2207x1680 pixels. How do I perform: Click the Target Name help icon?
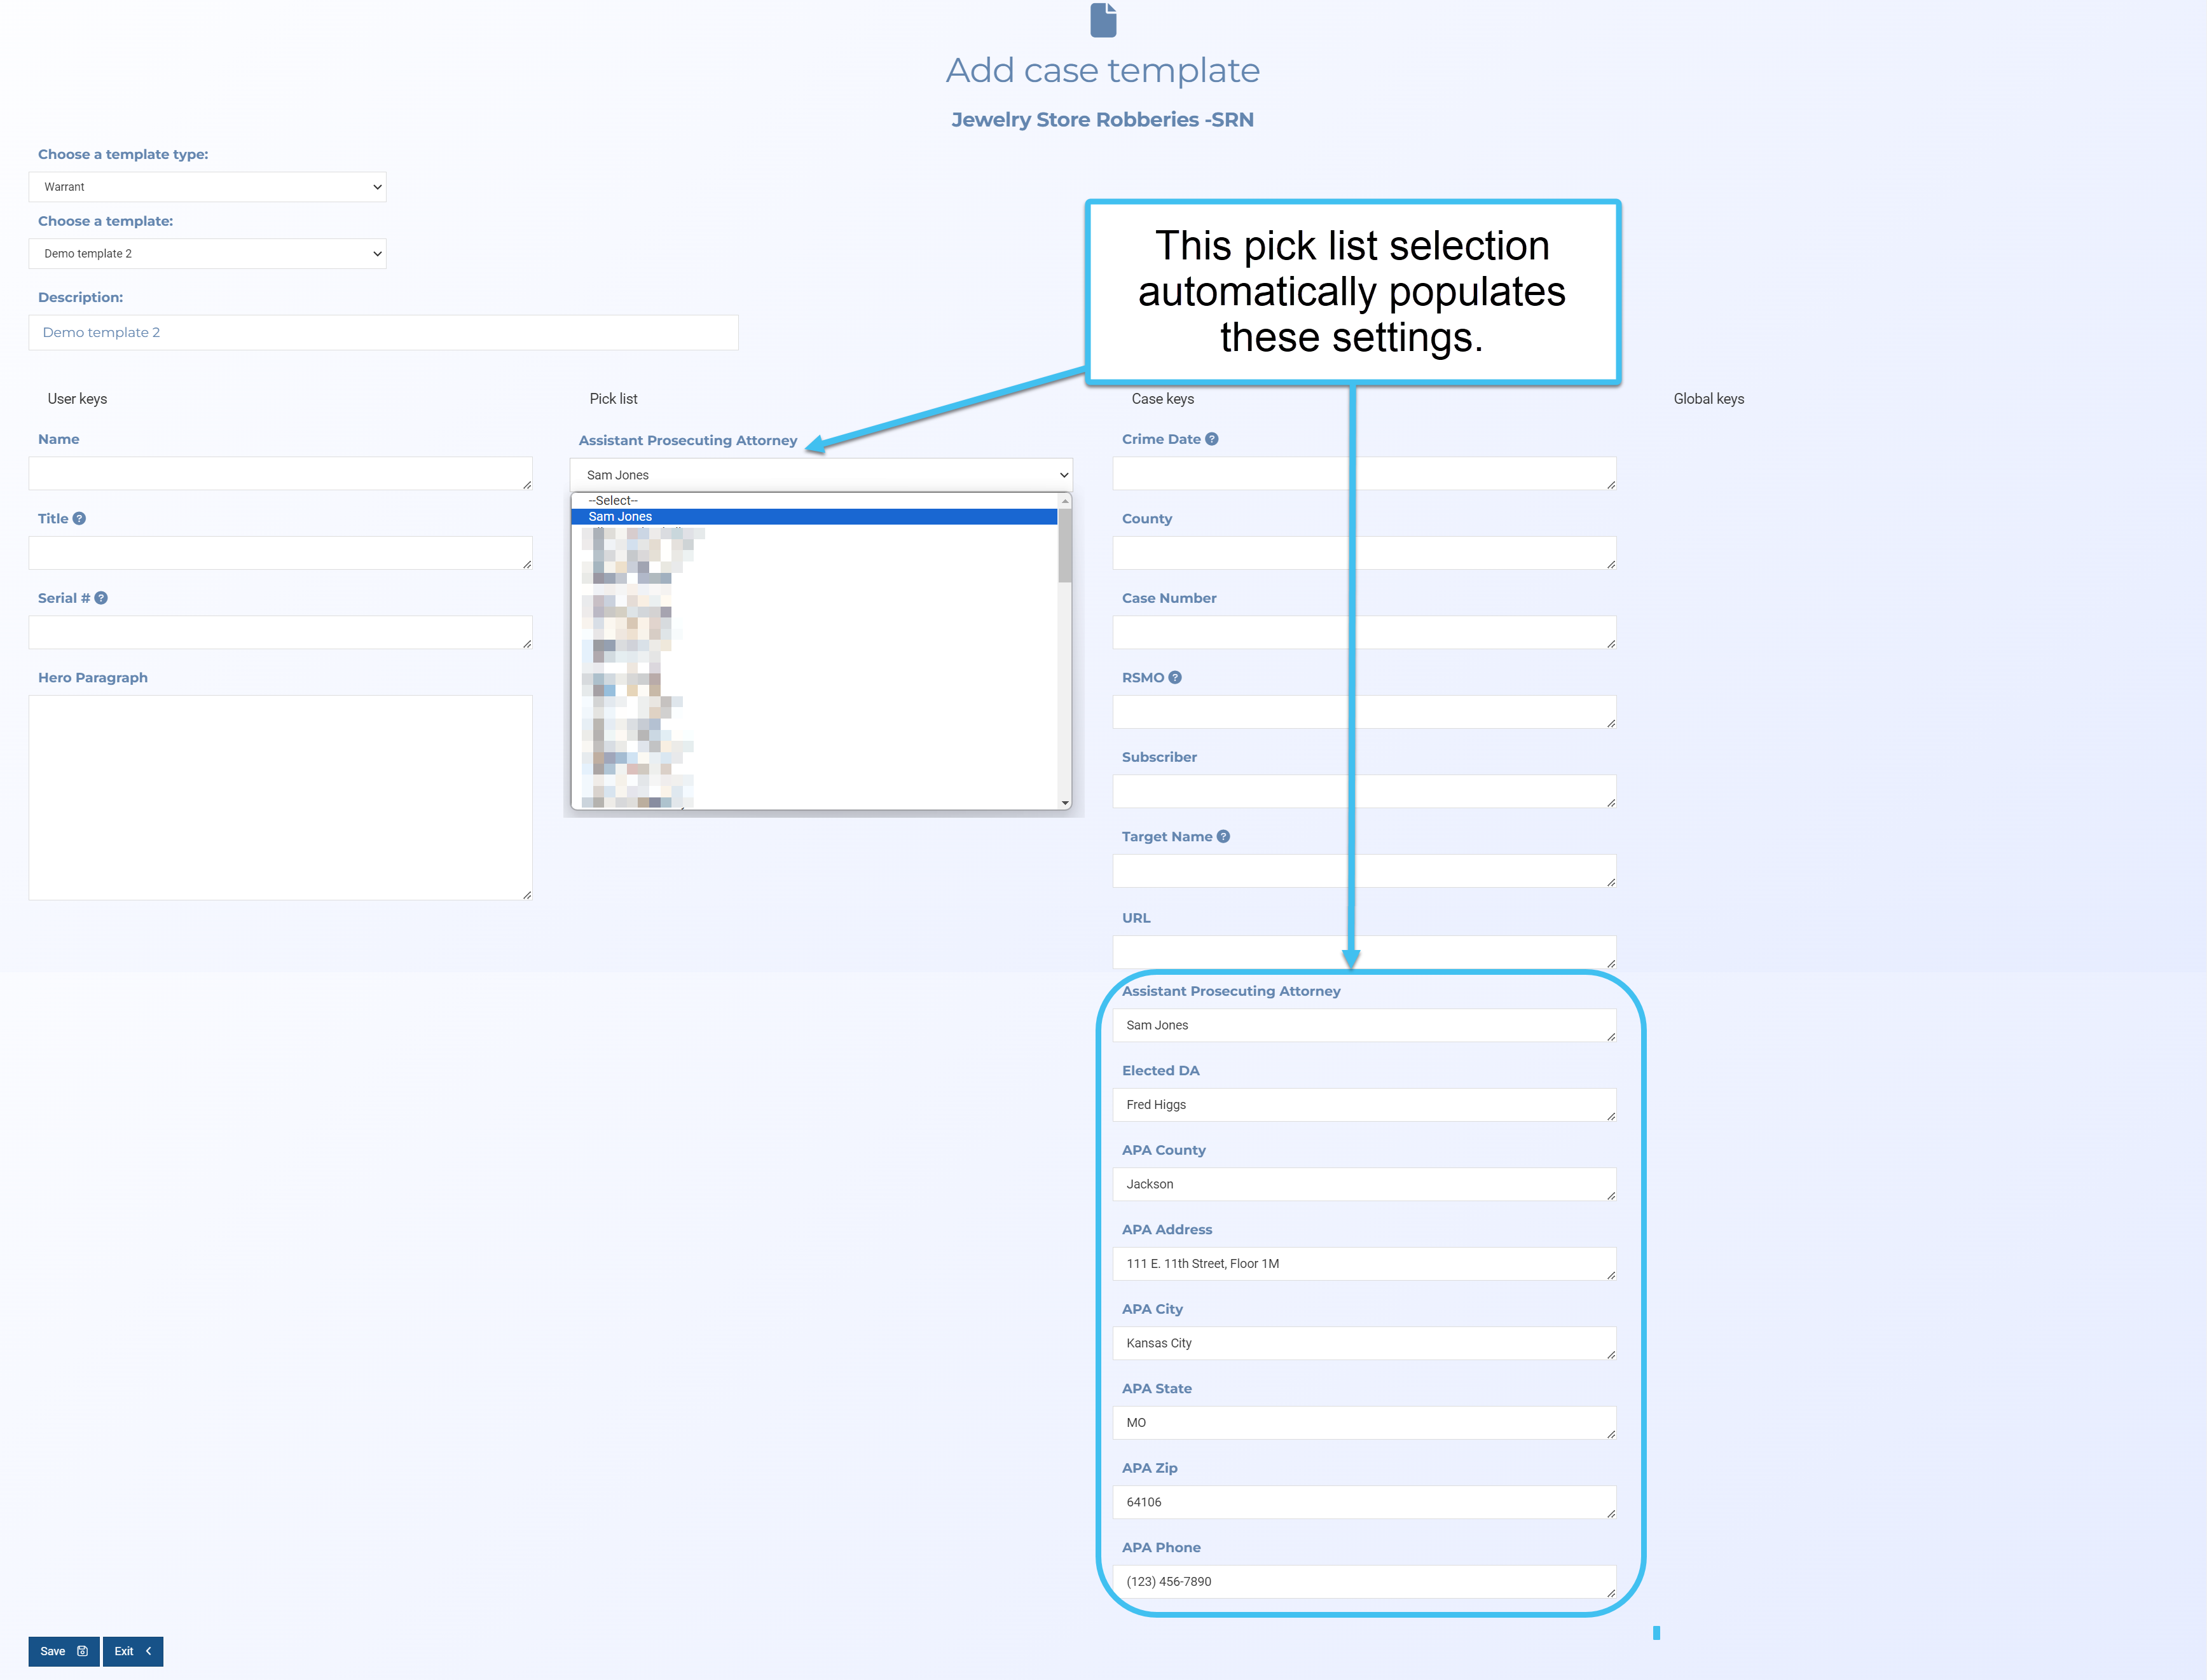pyautogui.click(x=1223, y=836)
